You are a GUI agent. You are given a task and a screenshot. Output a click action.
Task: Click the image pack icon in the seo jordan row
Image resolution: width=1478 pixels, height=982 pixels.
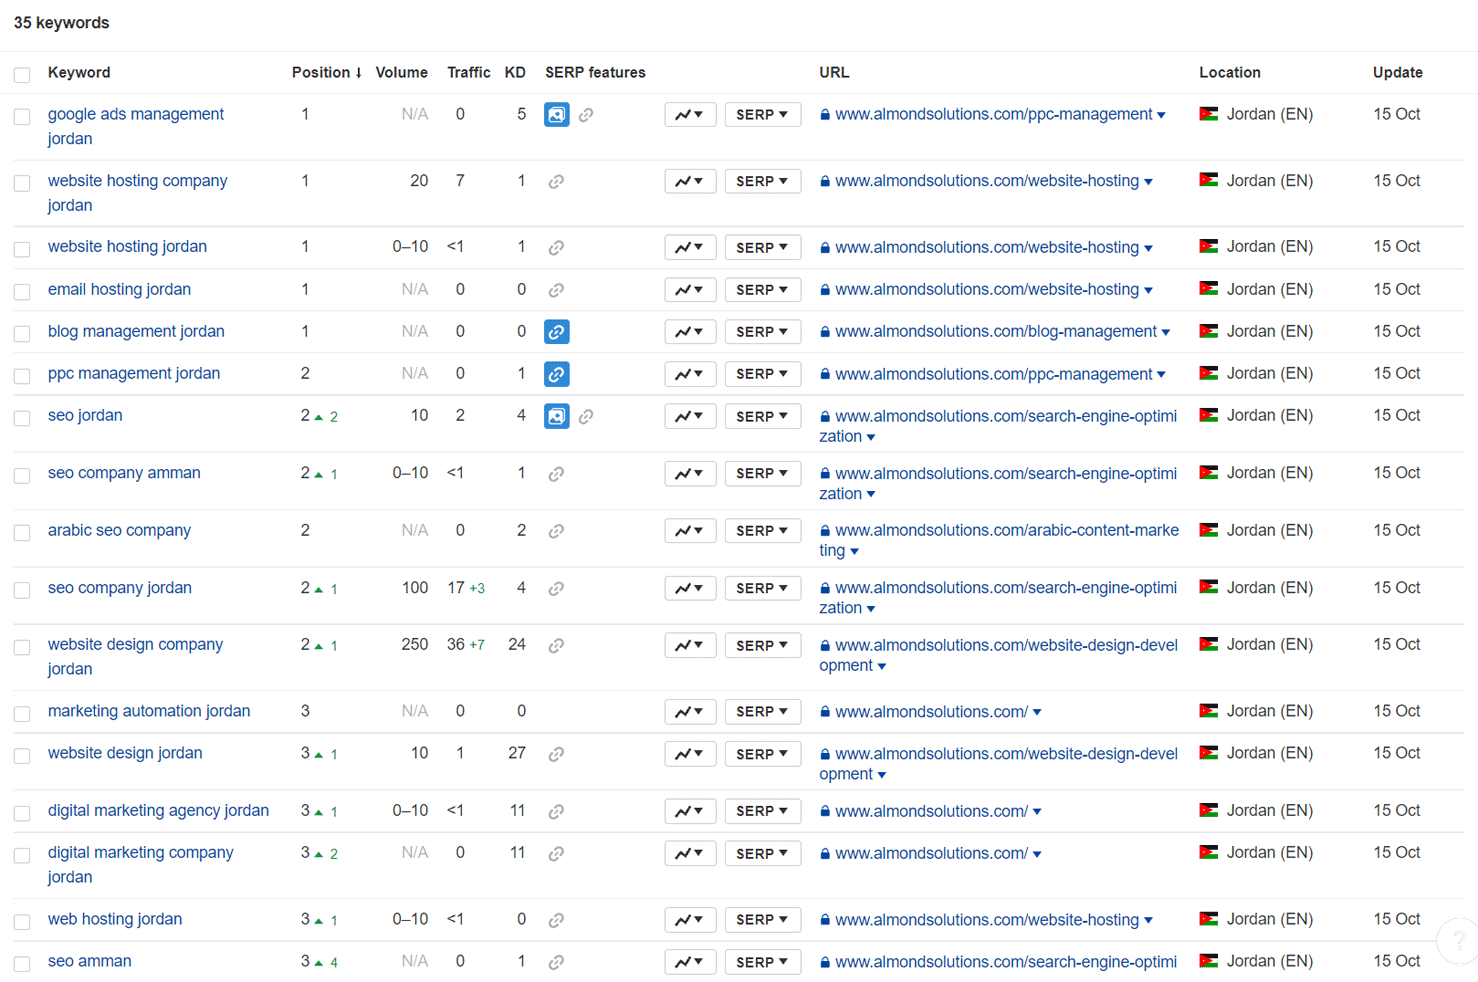557,416
